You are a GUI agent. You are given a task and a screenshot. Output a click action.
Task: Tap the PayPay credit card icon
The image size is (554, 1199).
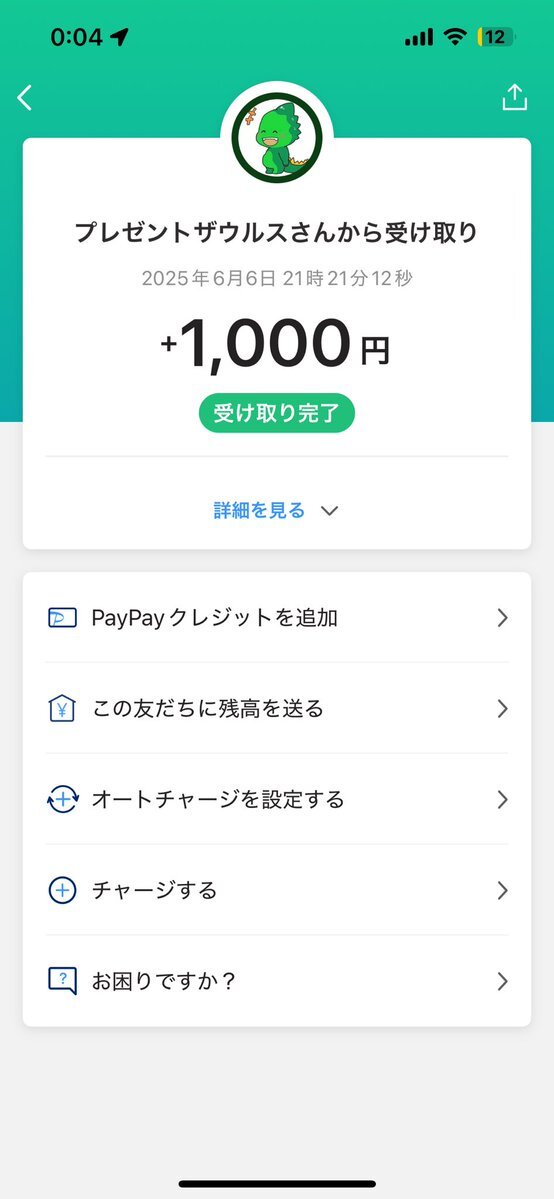coord(62,618)
